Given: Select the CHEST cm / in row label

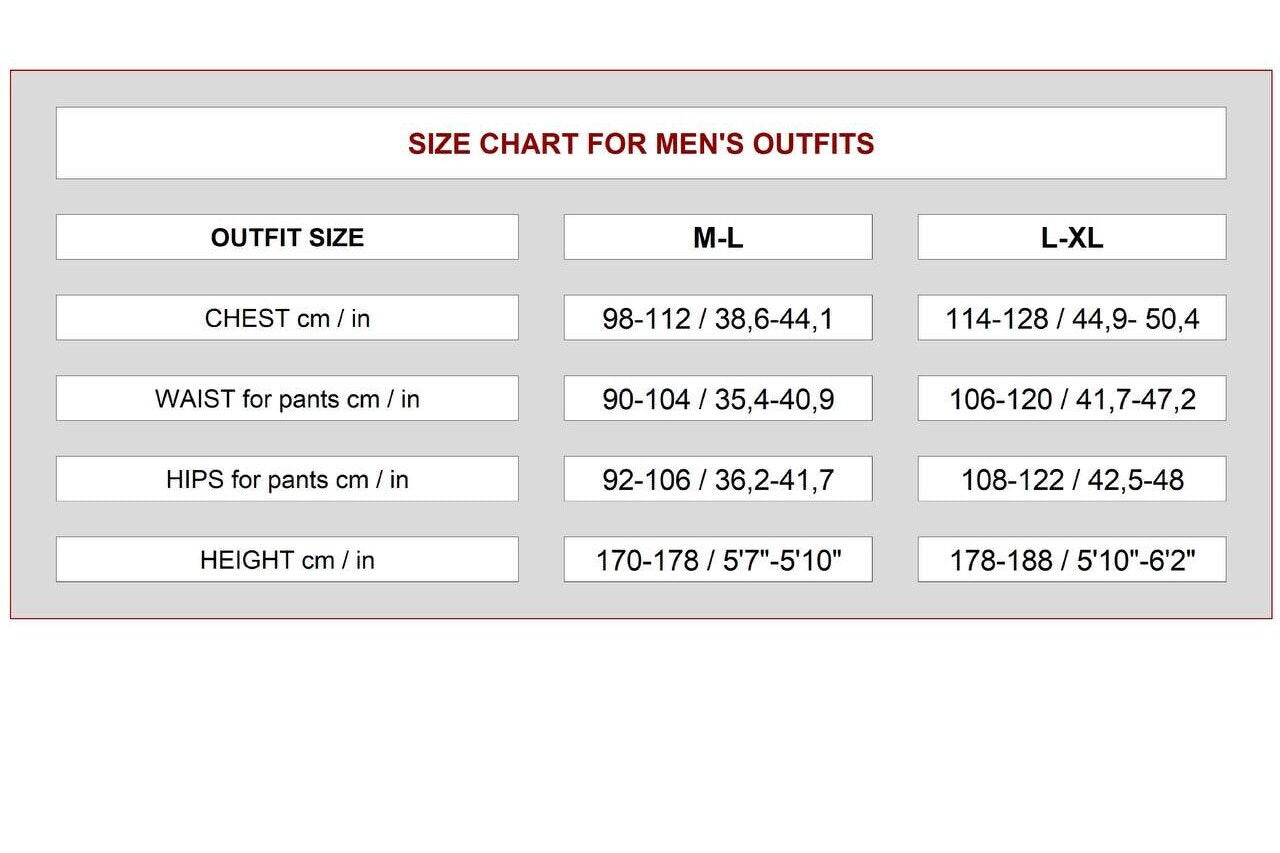Looking at the screenshot, I should [287, 318].
